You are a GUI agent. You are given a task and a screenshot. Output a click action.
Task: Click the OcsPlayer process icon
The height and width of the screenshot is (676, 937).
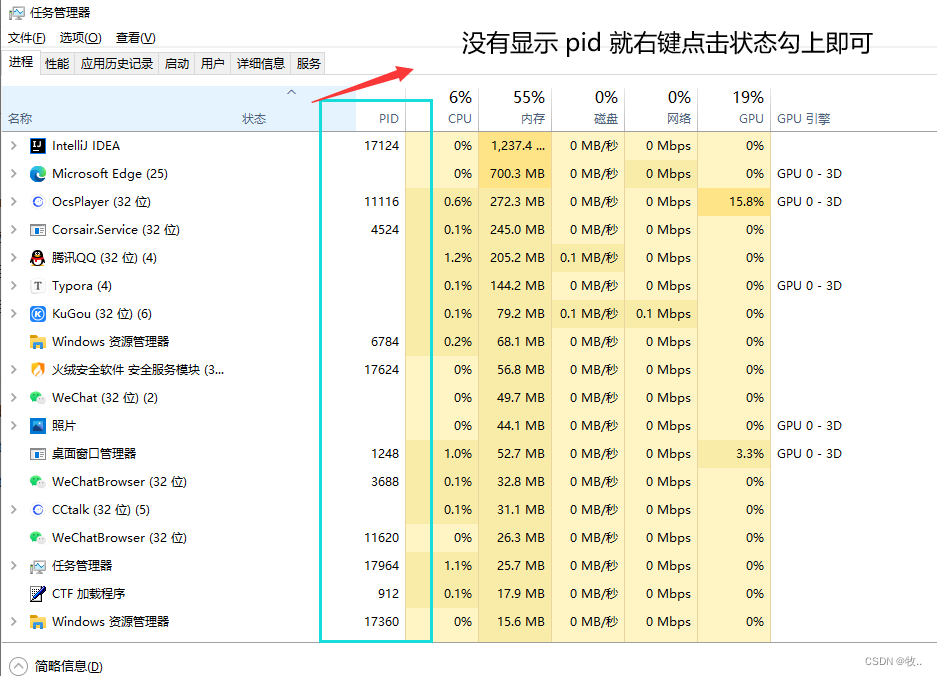[x=38, y=202]
